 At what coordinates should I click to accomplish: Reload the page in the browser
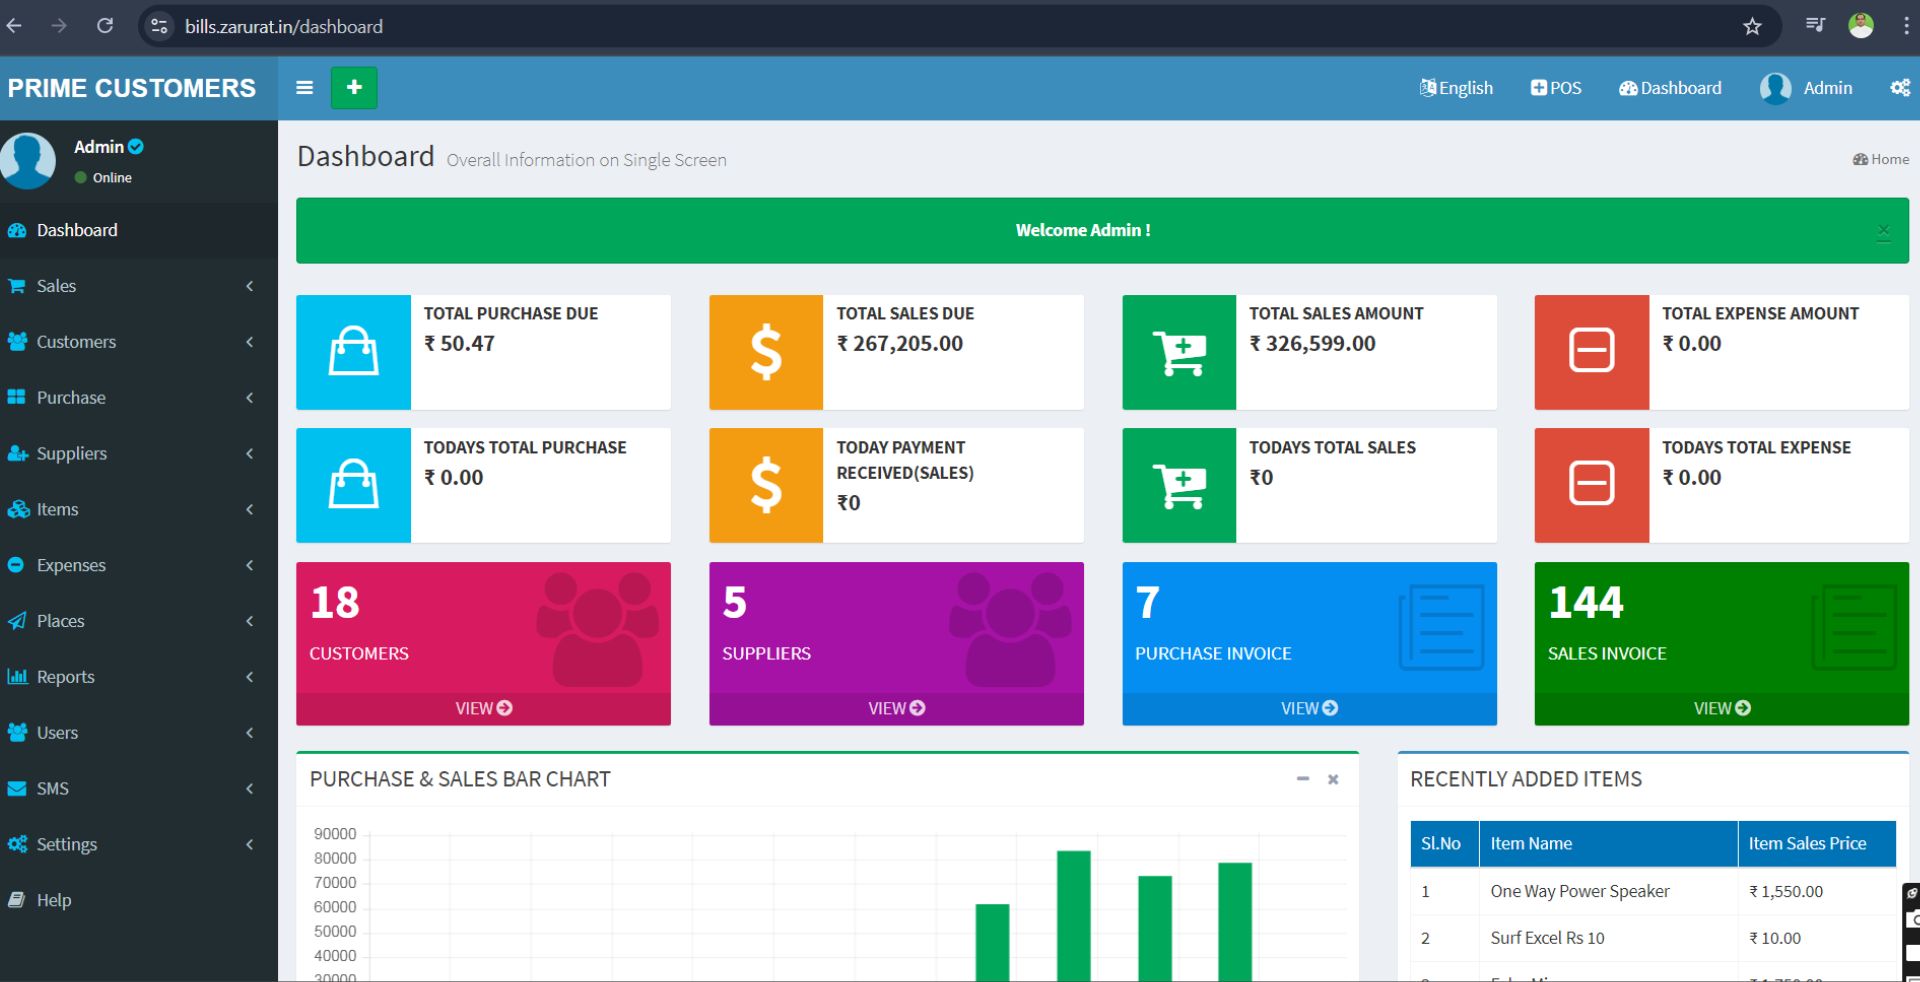point(105,27)
